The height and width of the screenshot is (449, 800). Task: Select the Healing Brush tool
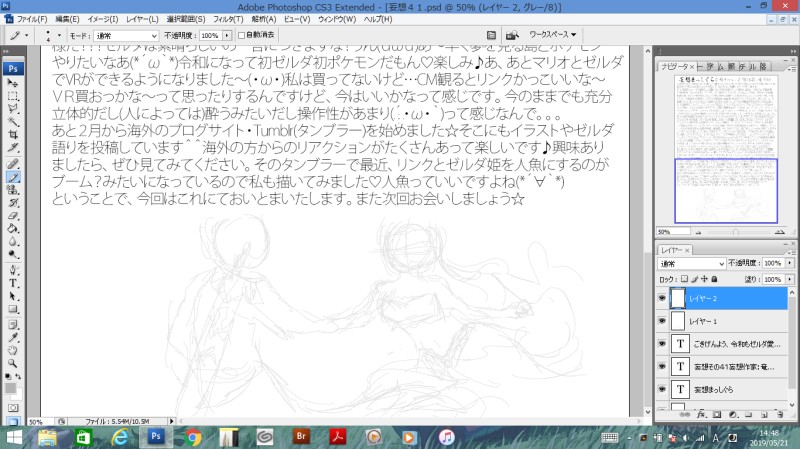[x=13, y=164]
